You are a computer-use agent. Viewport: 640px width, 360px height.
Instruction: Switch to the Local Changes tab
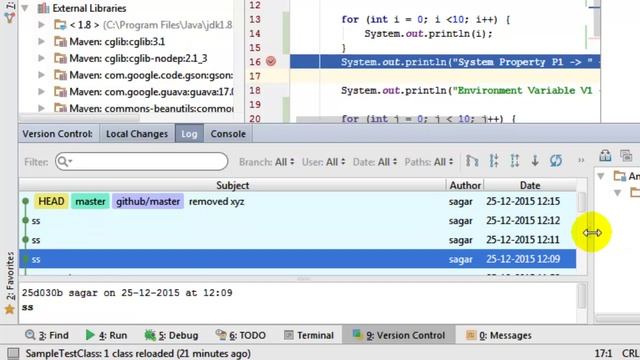click(x=137, y=134)
